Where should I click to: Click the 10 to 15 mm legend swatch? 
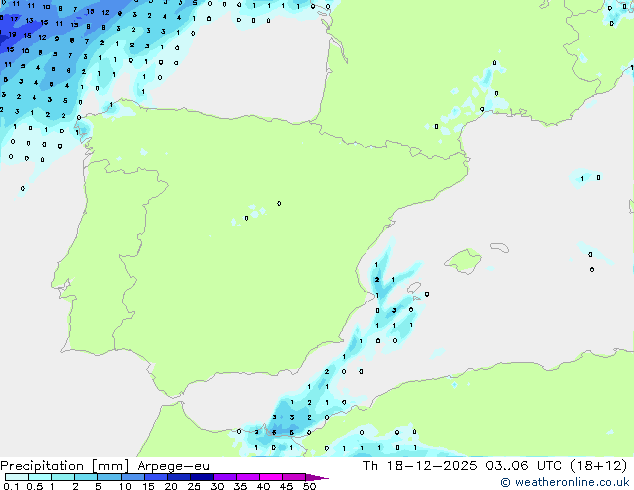(x=132, y=477)
